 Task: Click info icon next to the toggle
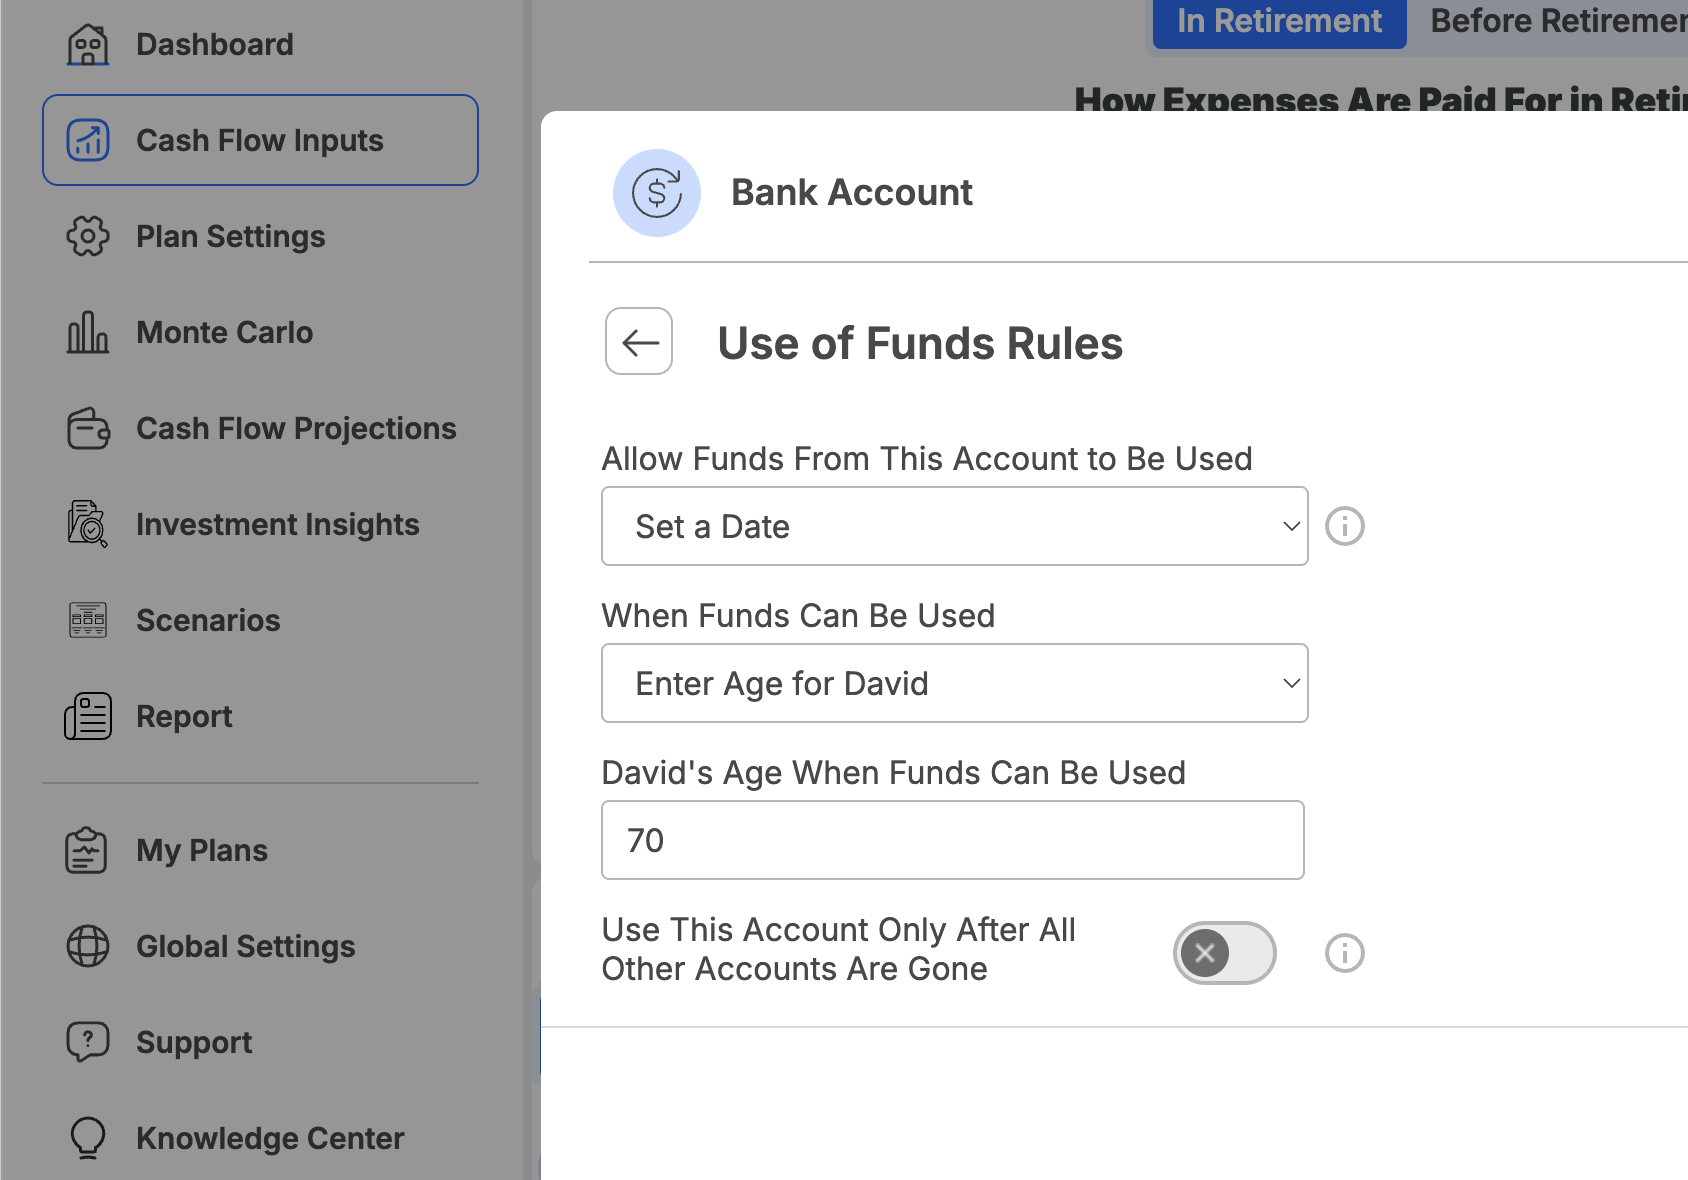click(1345, 953)
